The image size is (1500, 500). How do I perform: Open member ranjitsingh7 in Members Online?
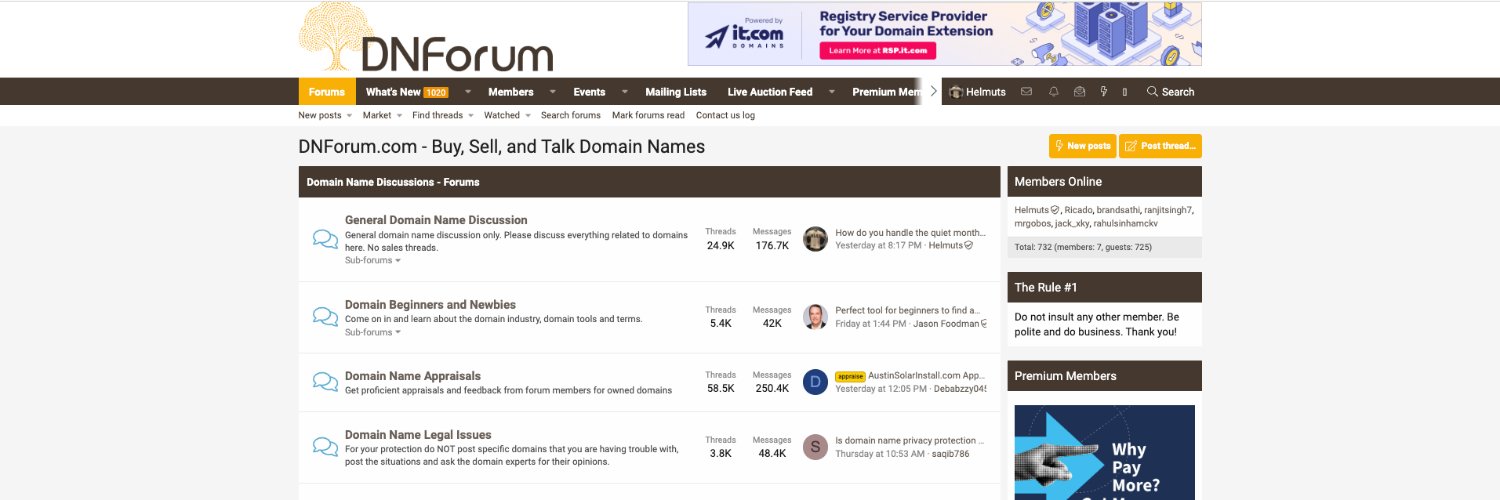1168,210
